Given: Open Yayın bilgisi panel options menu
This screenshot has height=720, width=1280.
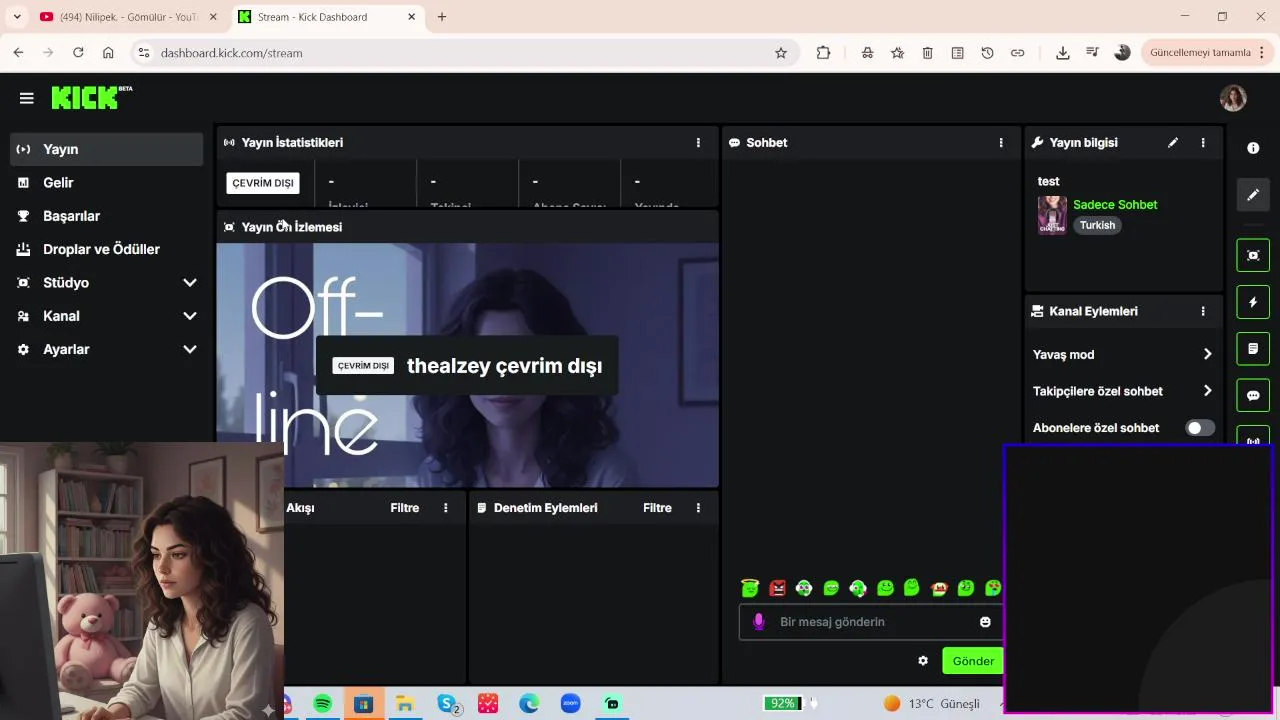Looking at the screenshot, I should 1203,143.
